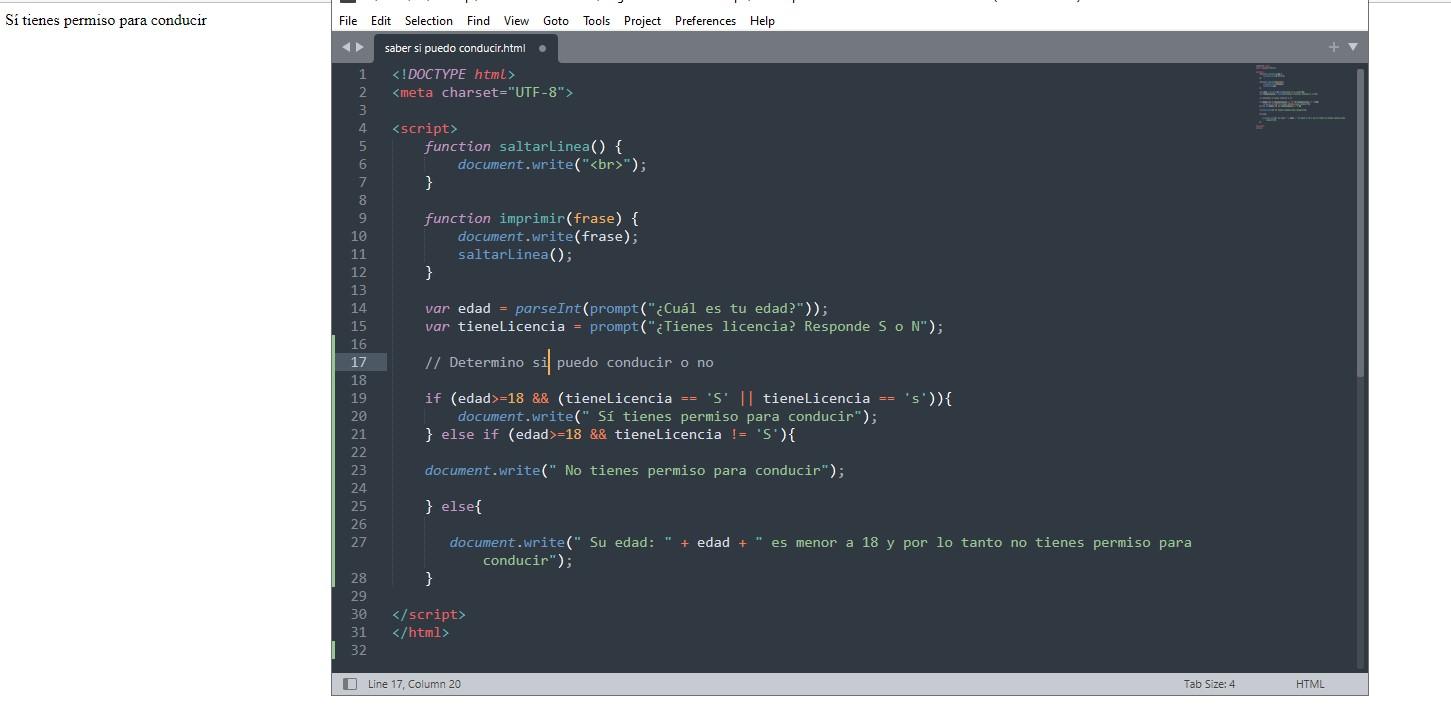Go to next tab with right arrow
The width and height of the screenshot is (1451, 723).
coord(360,47)
